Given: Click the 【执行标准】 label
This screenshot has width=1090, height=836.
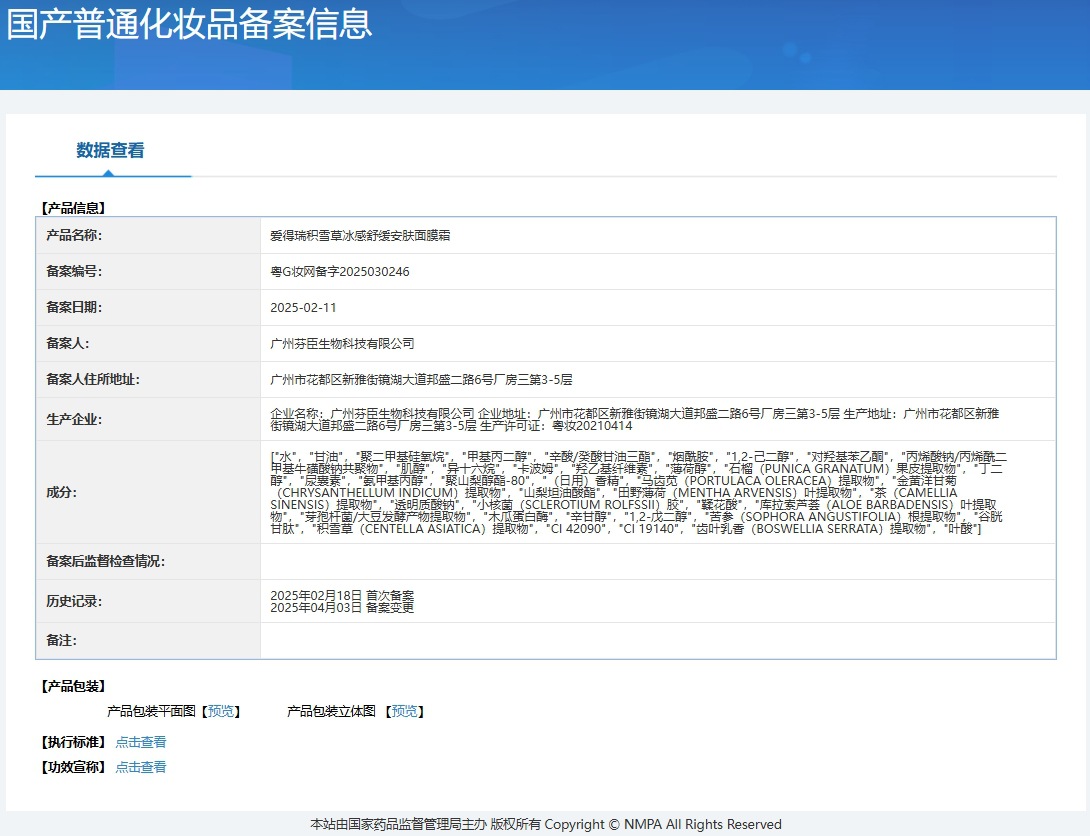Looking at the screenshot, I should click(73, 742).
